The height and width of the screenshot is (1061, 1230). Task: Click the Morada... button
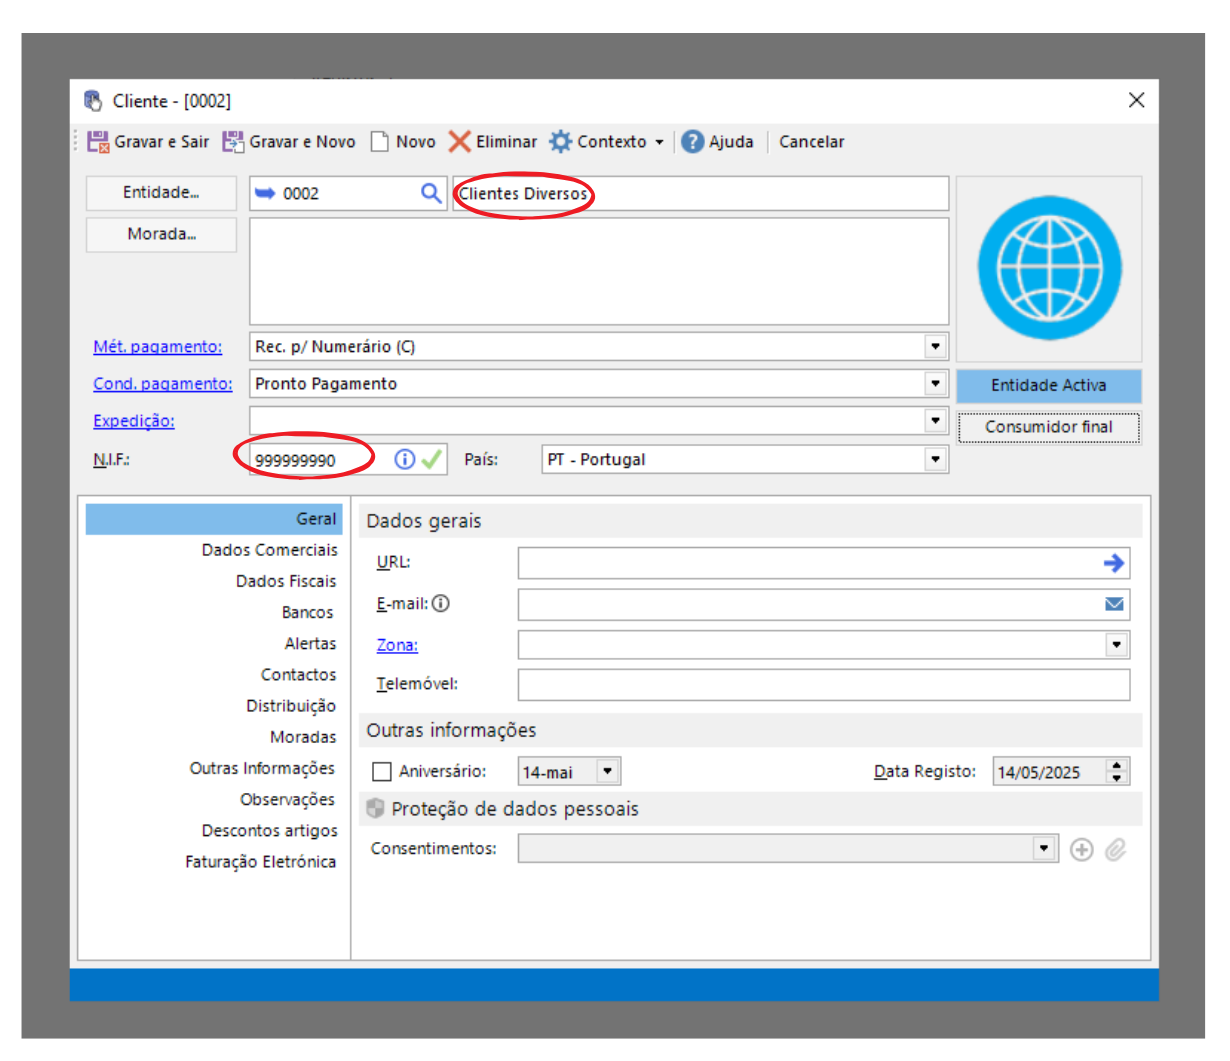click(161, 235)
